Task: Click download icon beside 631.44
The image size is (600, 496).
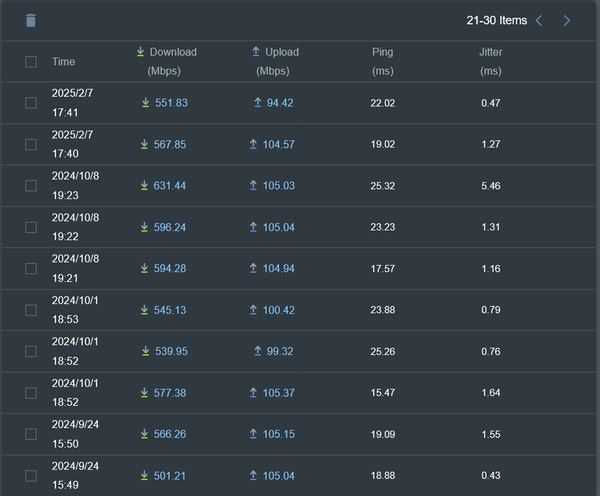Action: pyautogui.click(x=144, y=186)
